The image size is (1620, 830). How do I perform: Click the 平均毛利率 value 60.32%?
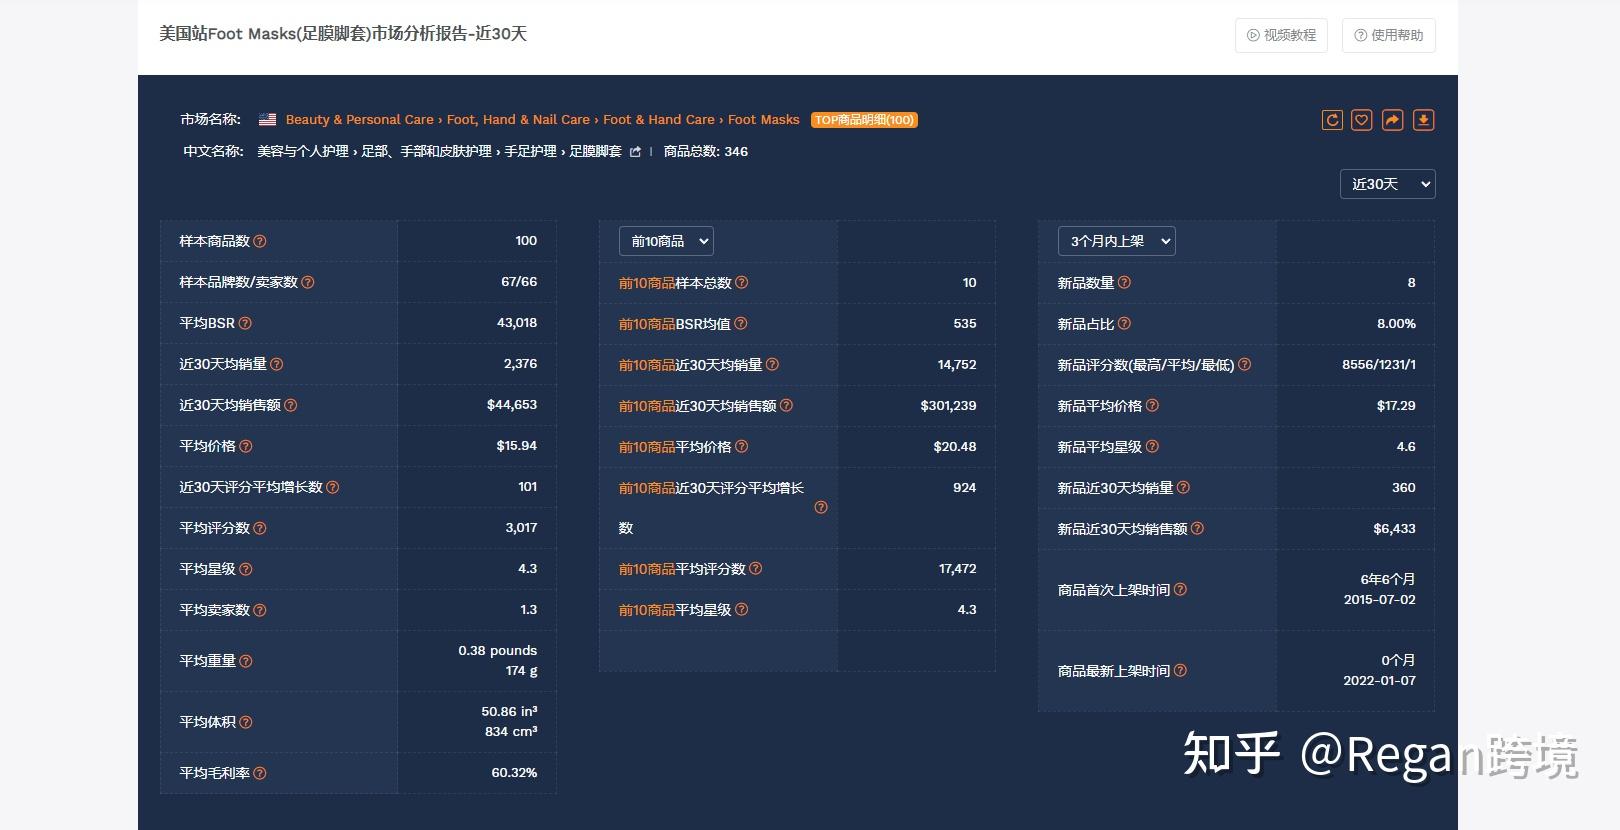pyautogui.click(x=514, y=773)
